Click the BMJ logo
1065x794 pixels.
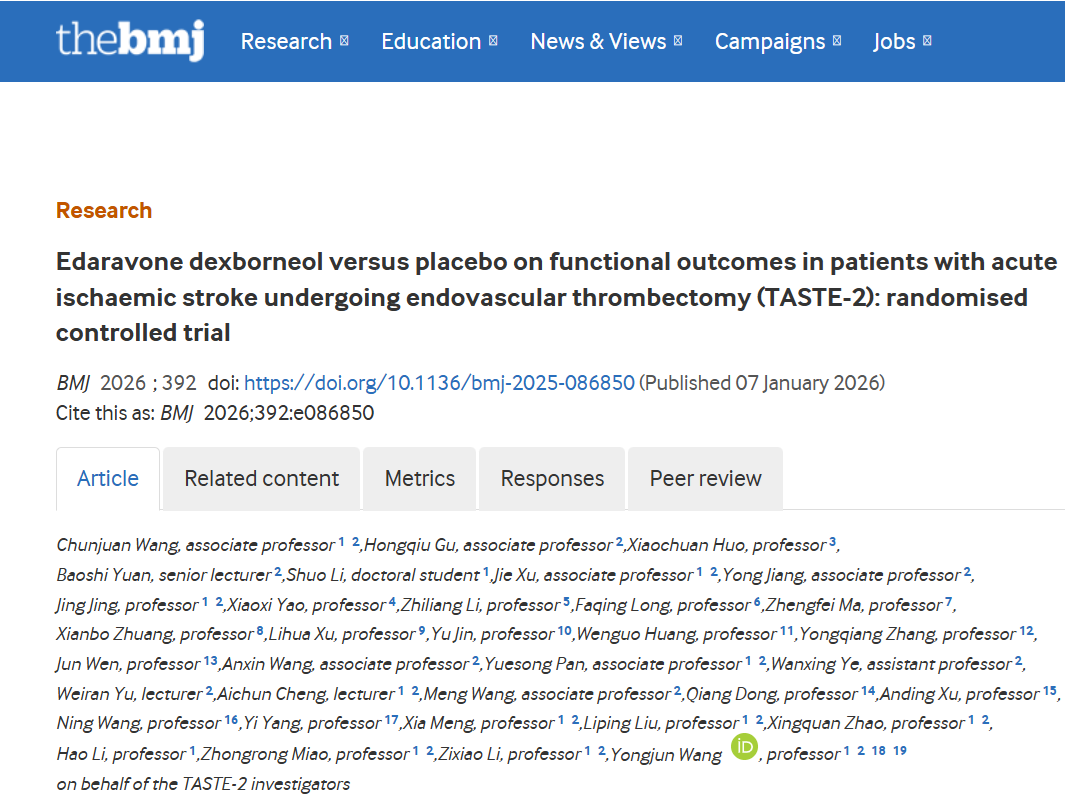point(130,41)
